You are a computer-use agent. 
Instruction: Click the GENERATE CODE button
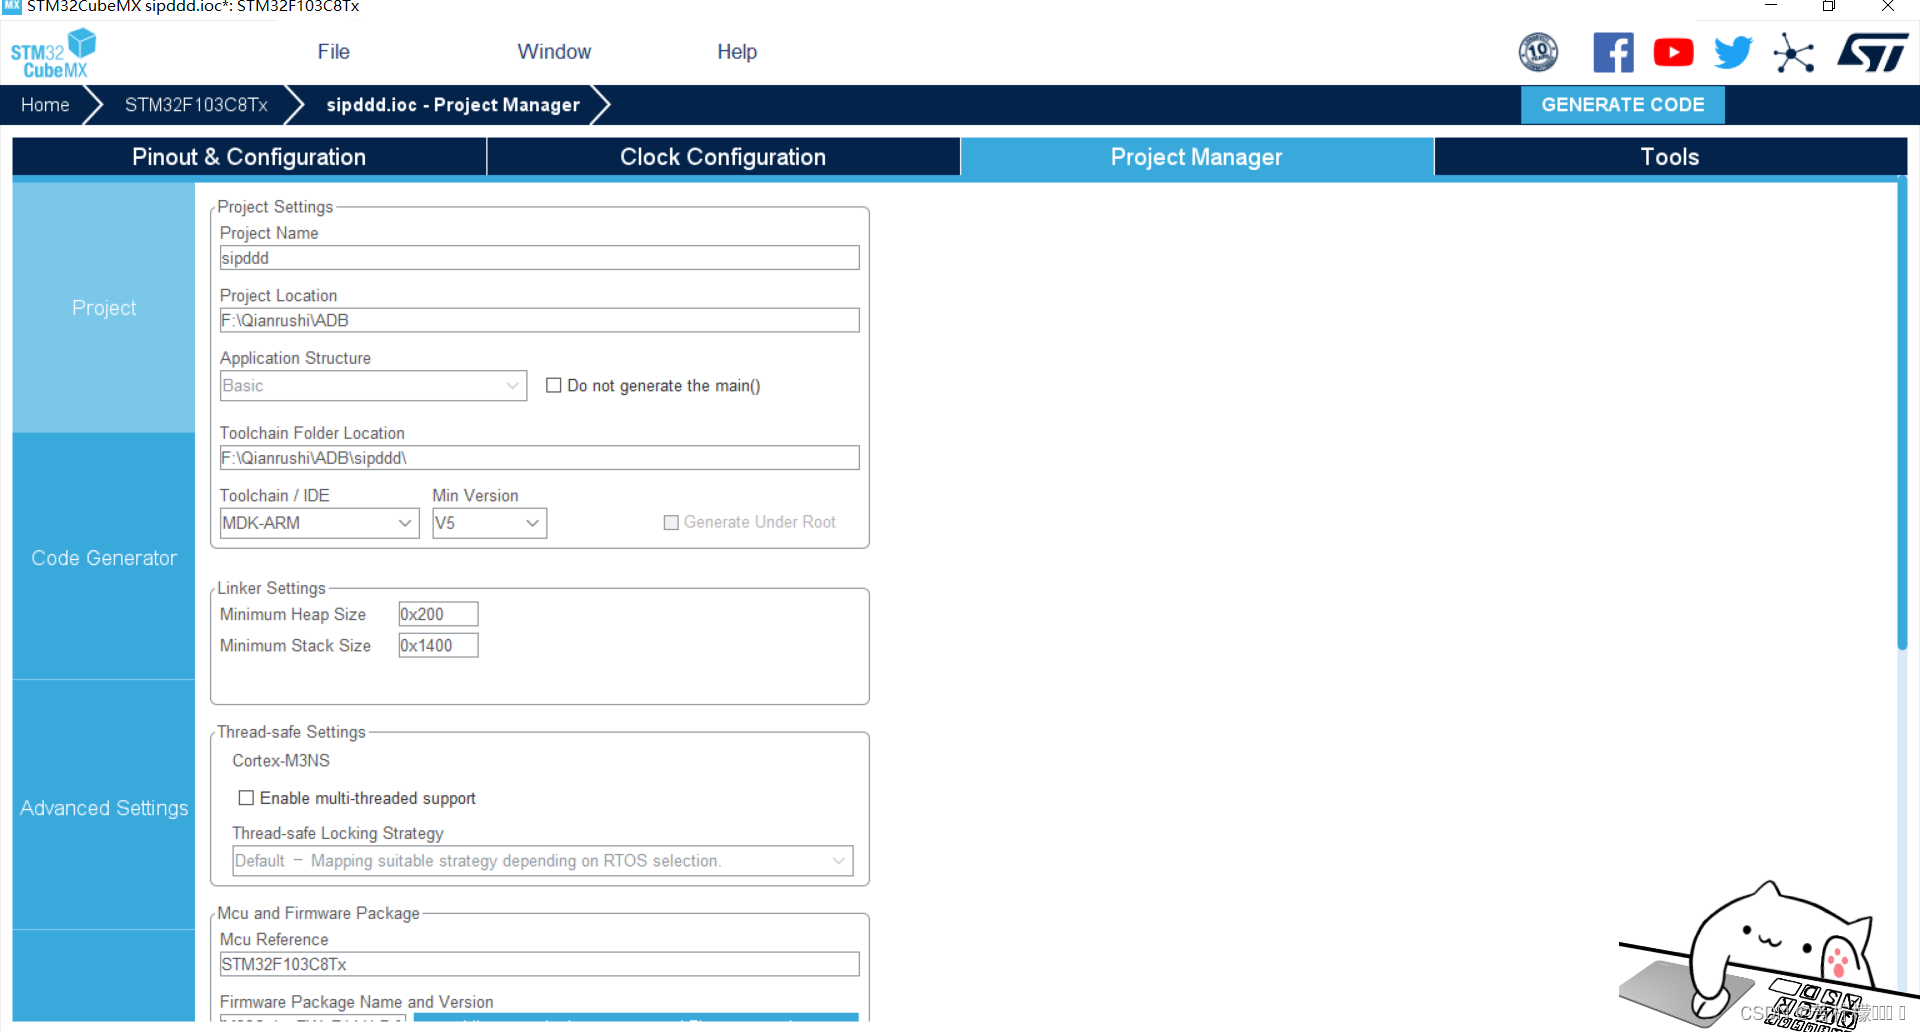tap(1622, 105)
